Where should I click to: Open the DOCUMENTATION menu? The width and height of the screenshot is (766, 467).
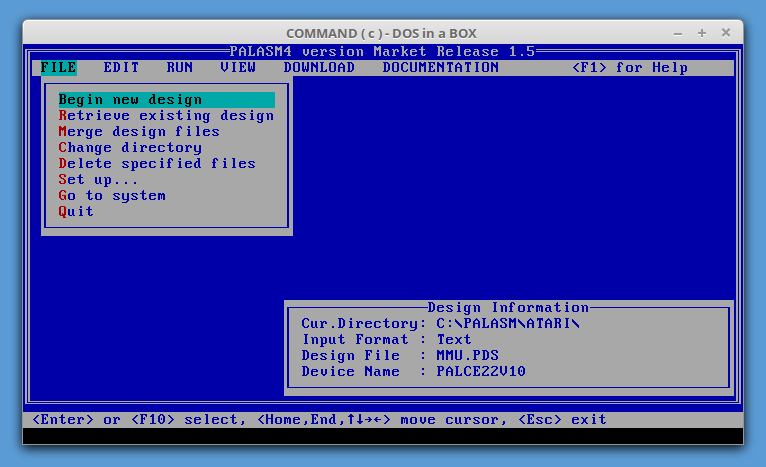coord(440,68)
